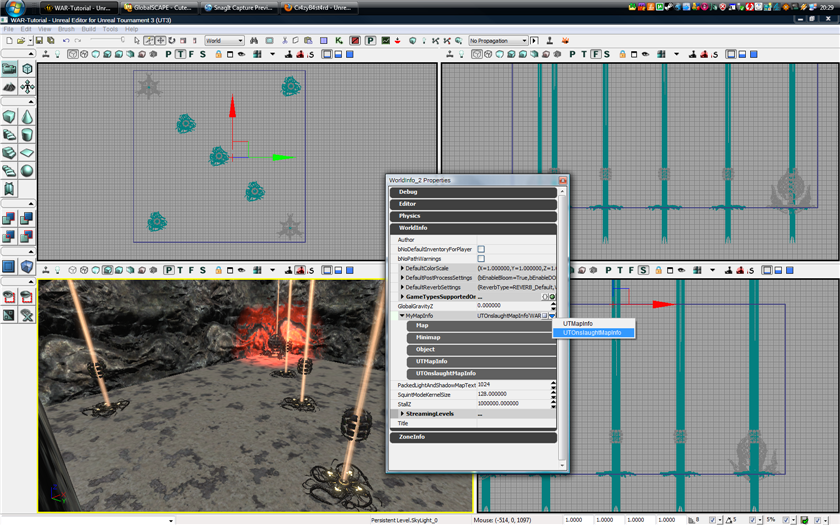The height and width of the screenshot is (525, 840).
Task: Expand StreamingLevels property
Action: pos(402,414)
